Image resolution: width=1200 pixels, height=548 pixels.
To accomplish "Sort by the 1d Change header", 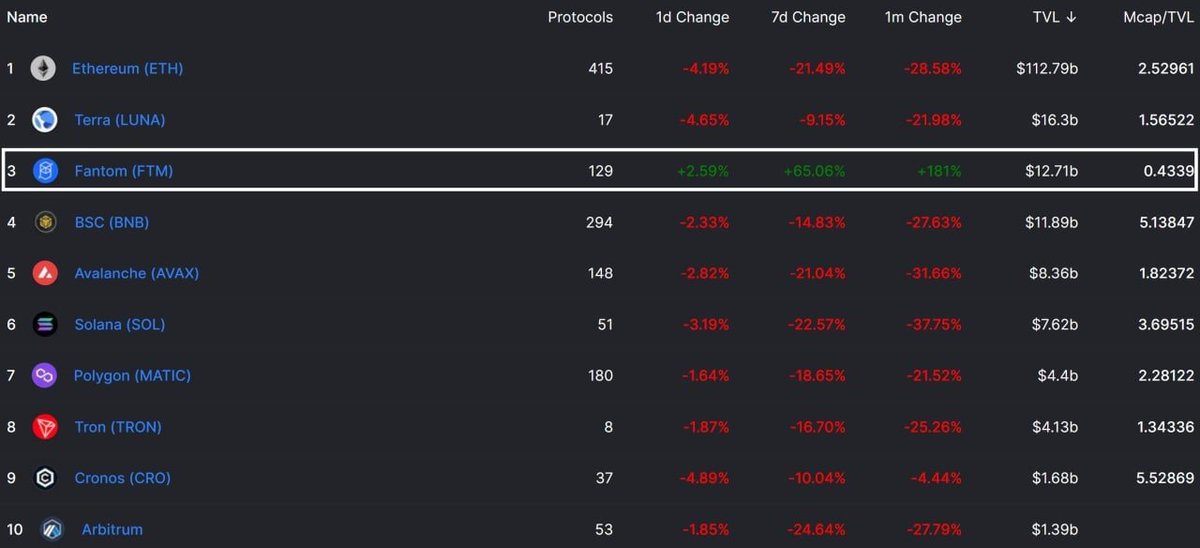I will (692, 17).
